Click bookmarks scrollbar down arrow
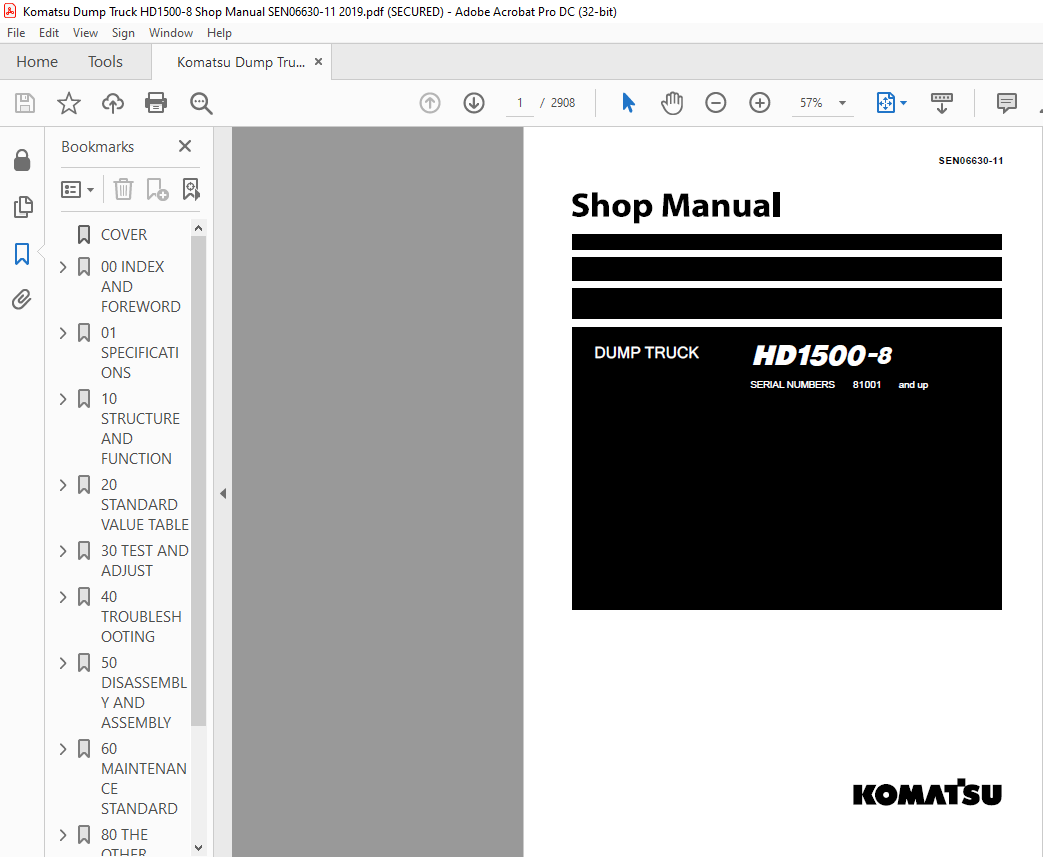 [x=198, y=848]
